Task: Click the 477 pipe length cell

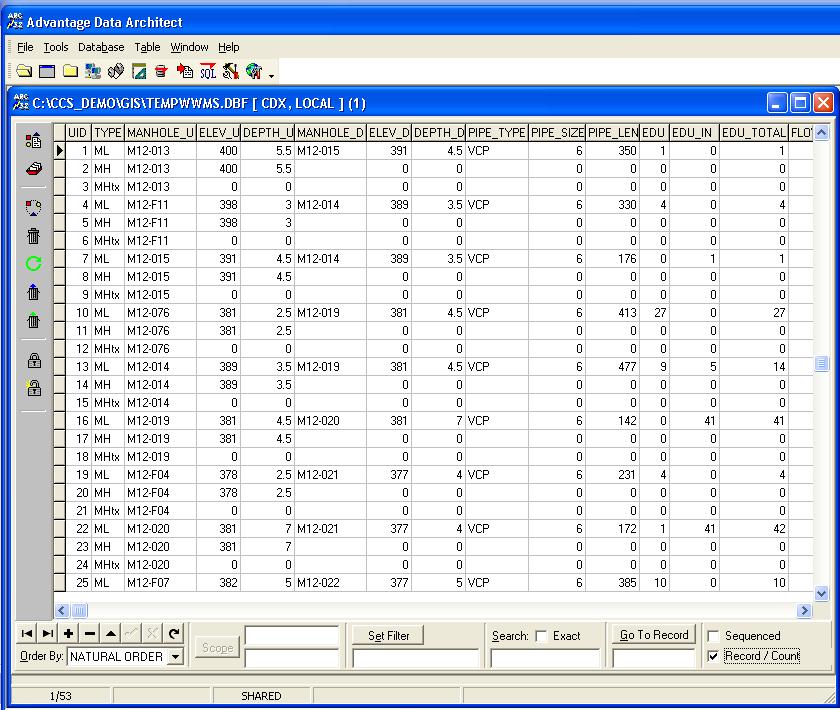Action: tap(612, 367)
